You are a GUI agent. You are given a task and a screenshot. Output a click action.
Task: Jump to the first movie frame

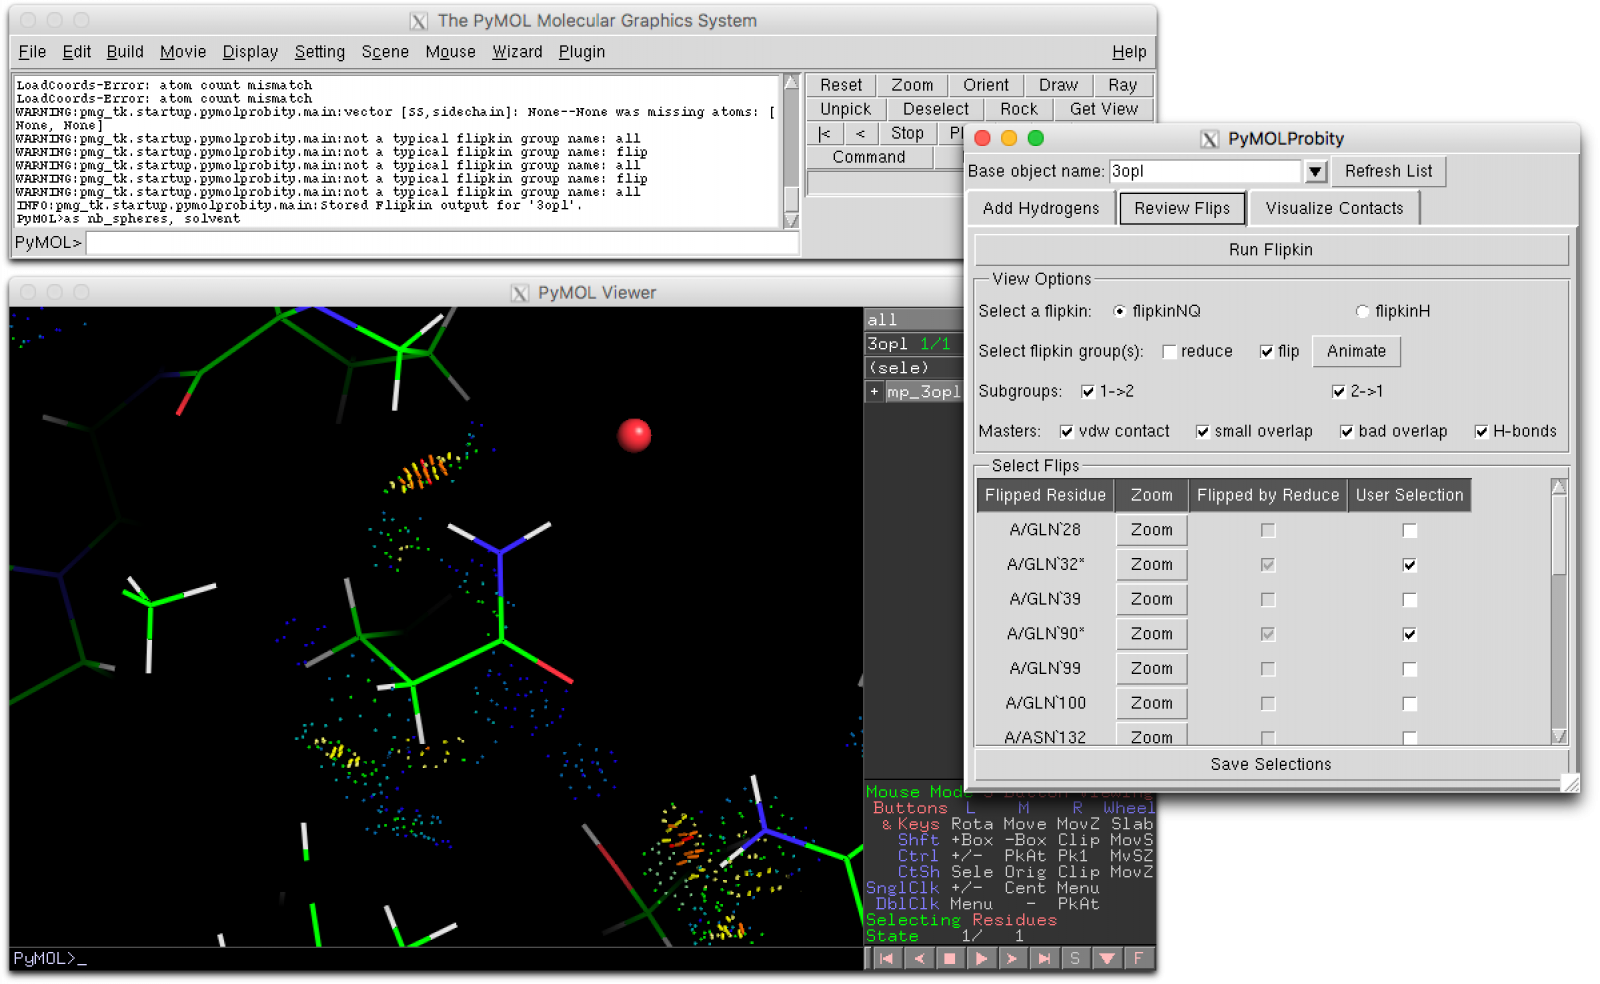pyautogui.click(x=887, y=958)
